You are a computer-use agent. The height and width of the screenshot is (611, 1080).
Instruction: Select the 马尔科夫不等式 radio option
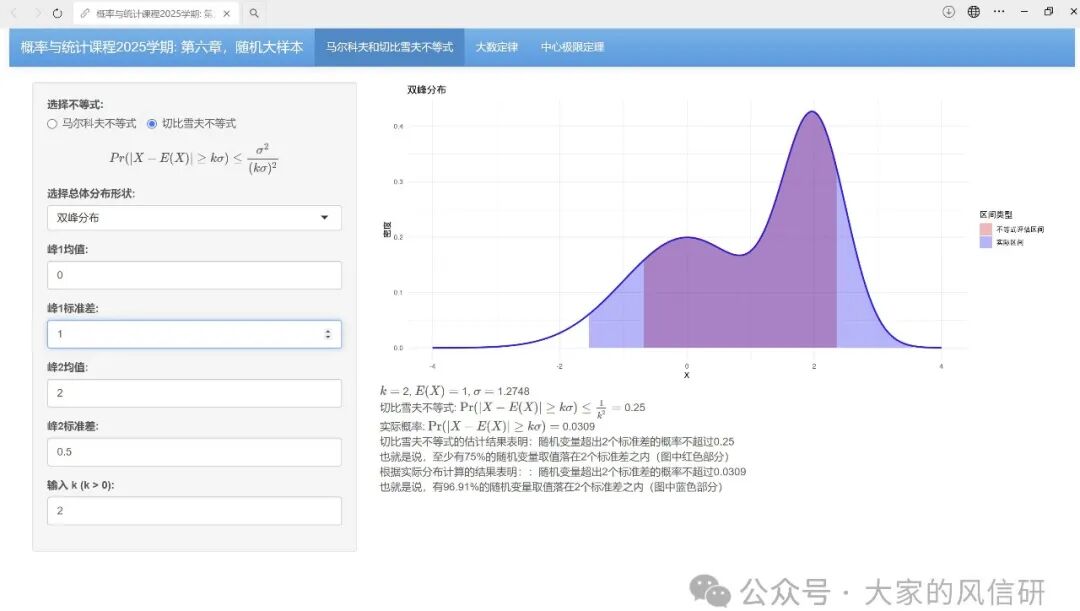point(51,123)
